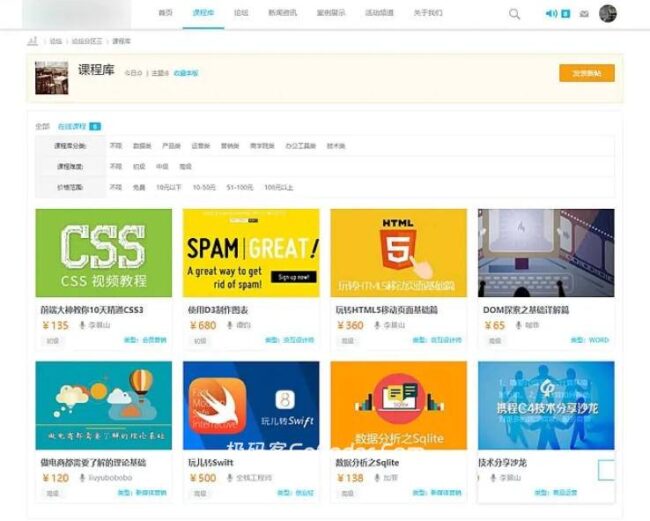Filter difficulty by 初级
Screen dimensions: 650x521
click(139, 167)
